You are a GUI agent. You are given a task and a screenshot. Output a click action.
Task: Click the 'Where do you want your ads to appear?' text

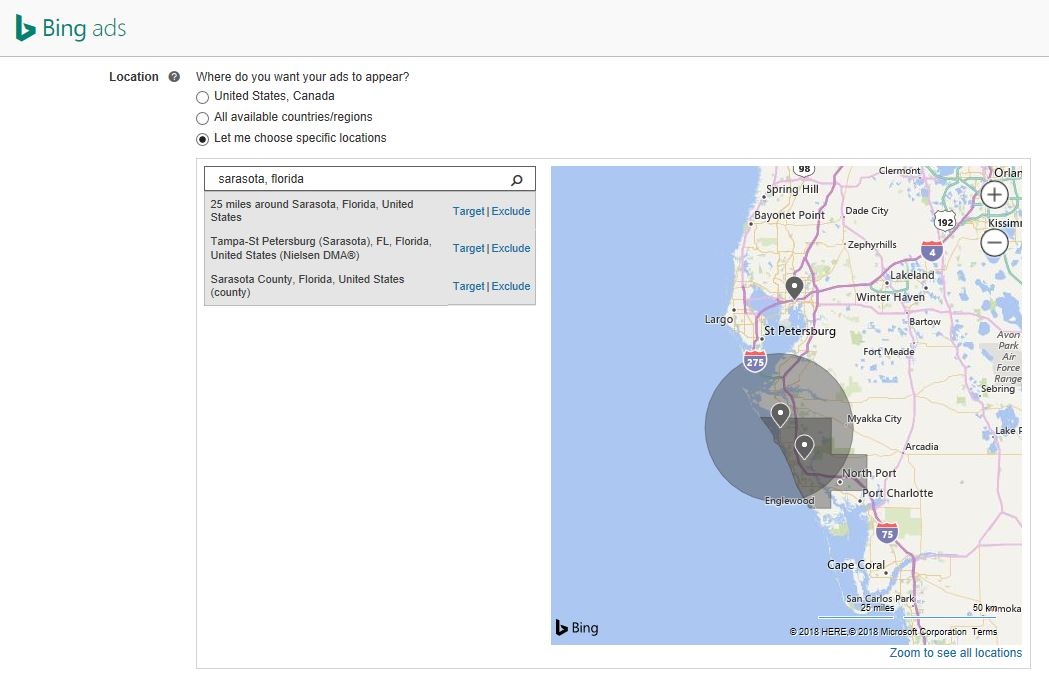[x=302, y=77]
